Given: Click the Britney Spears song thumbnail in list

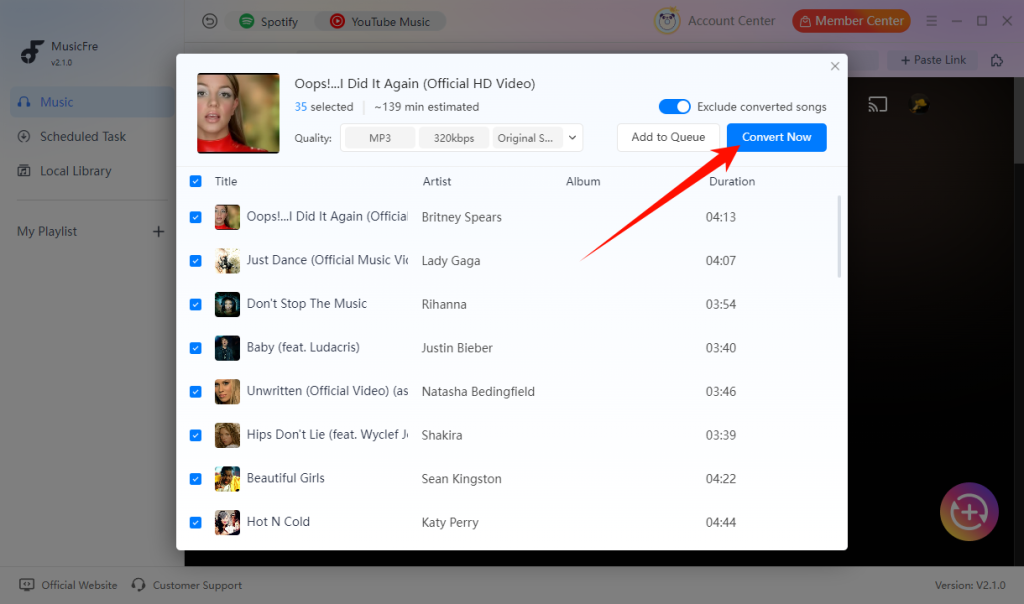Looking at the screenshot, I should click(x=227, y=217).
